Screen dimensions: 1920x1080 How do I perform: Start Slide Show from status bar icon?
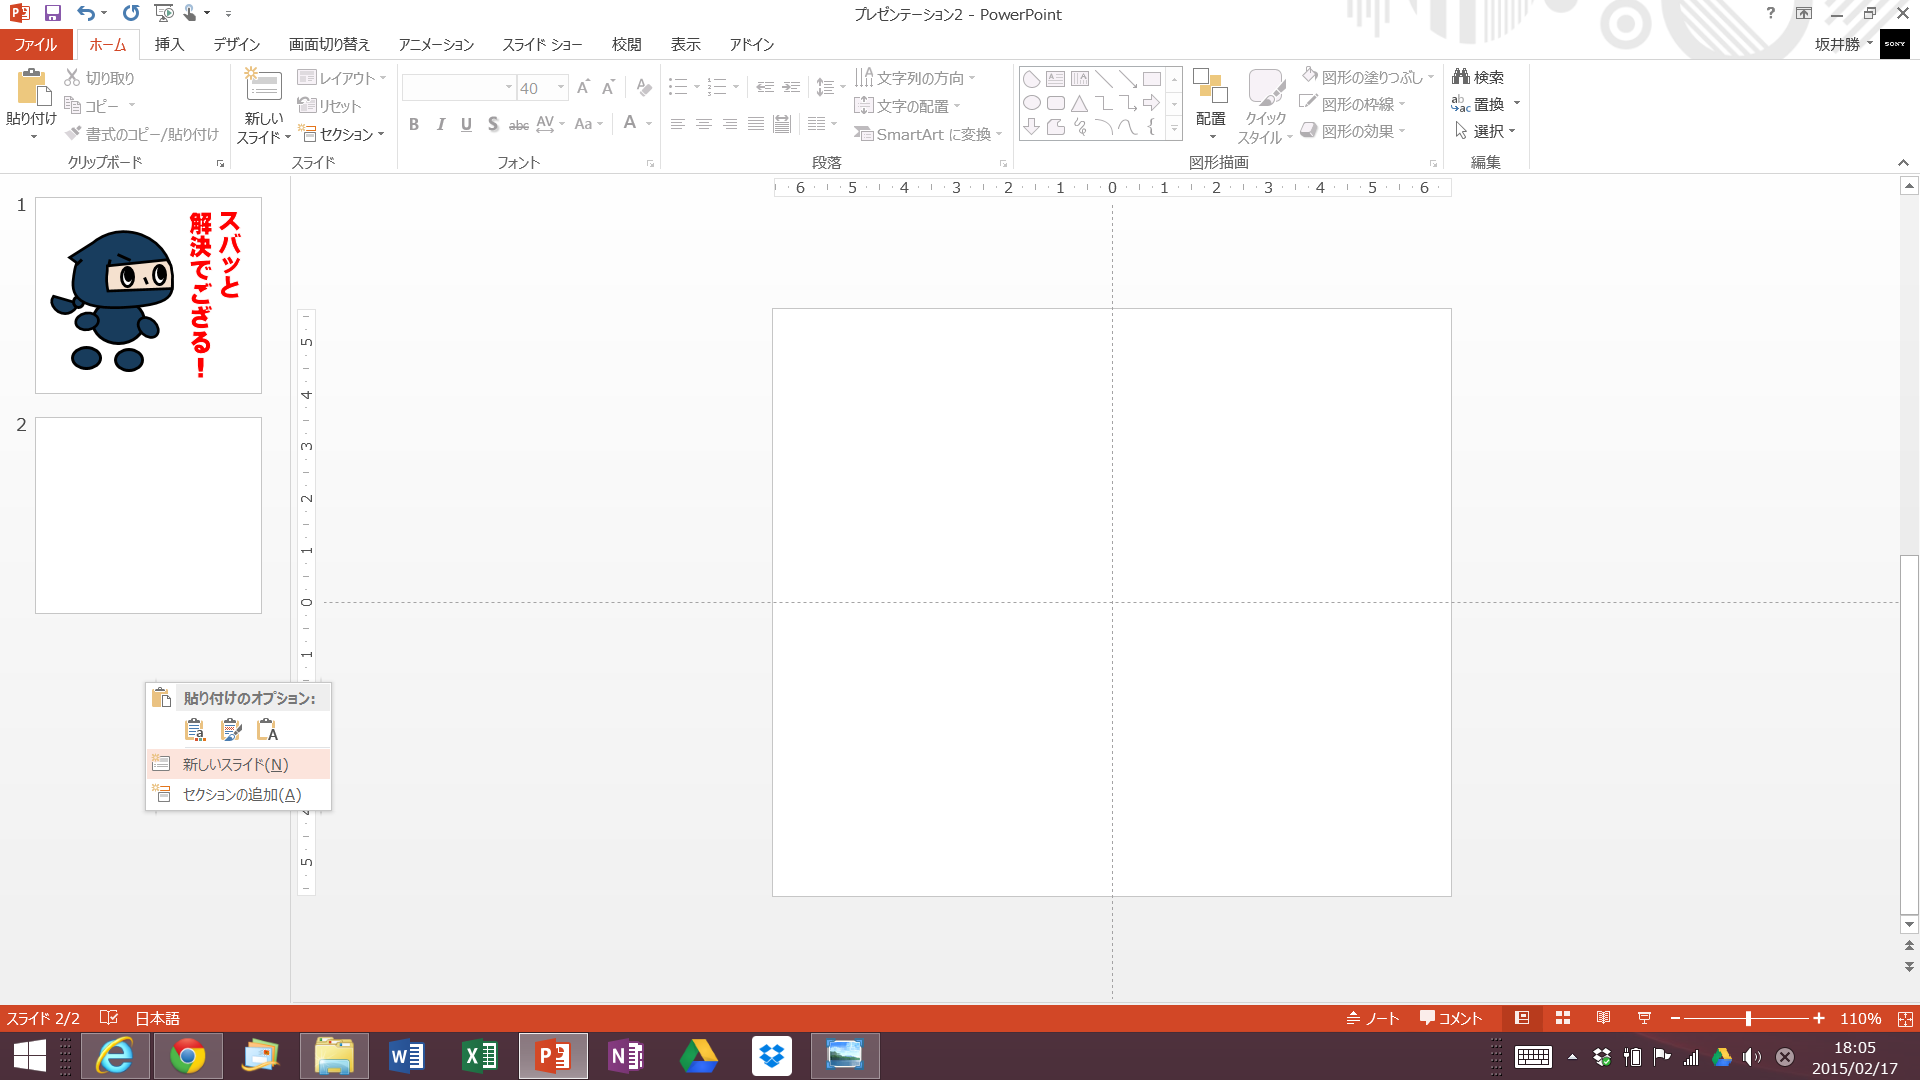(x=1644, y=1018)
